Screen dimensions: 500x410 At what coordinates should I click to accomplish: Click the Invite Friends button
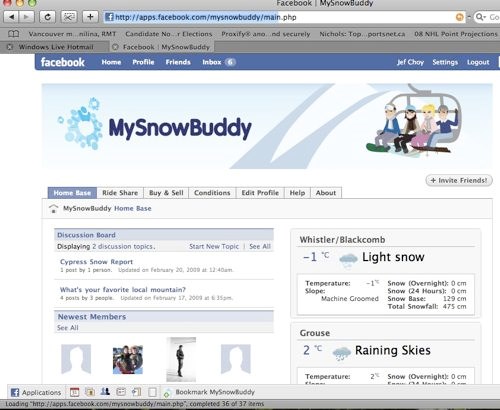pyautogui.click(x=459, y=180)
